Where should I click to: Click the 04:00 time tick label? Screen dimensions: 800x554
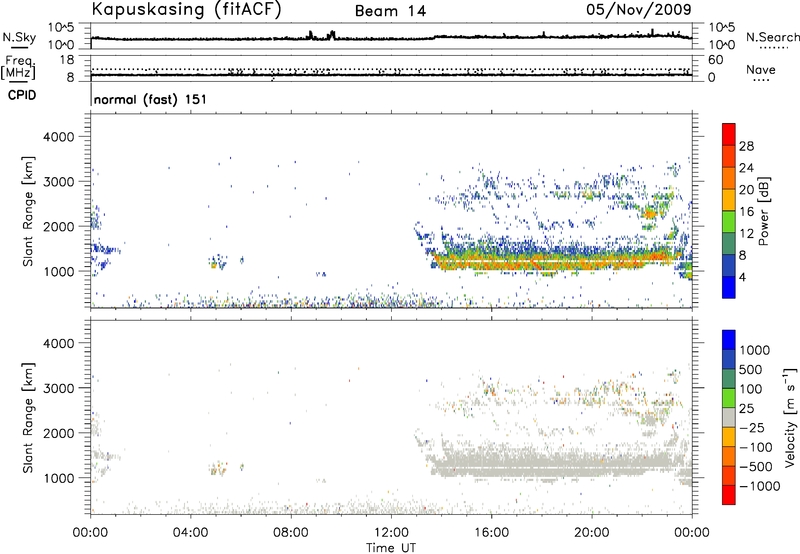(190, 533)
